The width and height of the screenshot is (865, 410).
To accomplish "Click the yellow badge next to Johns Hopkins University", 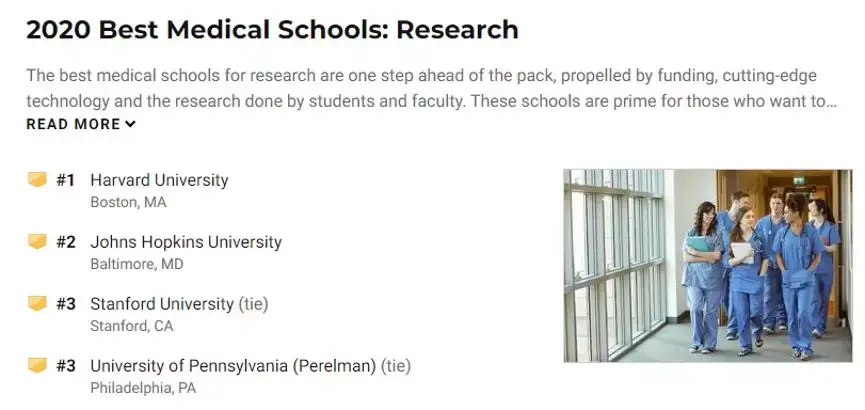I will coord(37,242).
